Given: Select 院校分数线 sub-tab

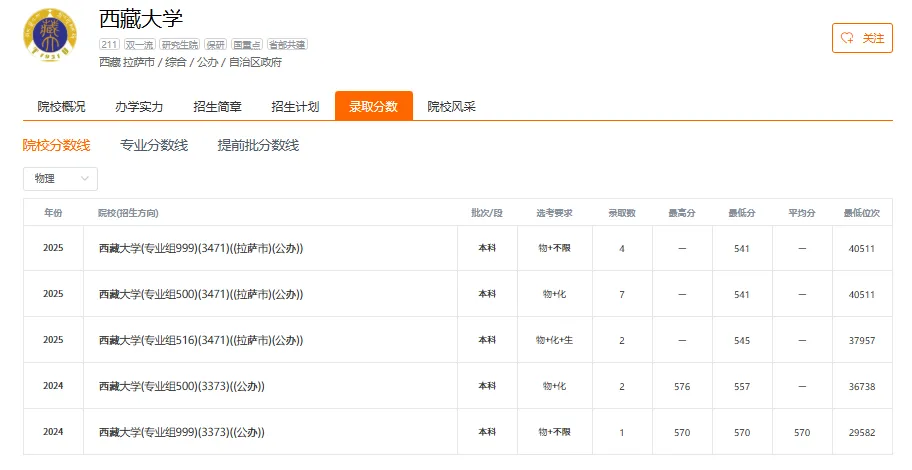Looking at the screenshot, I should (x=56, y=145).
